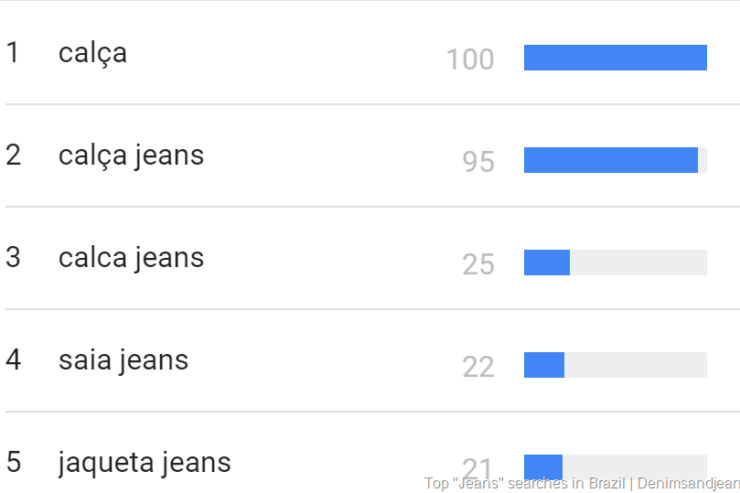Viewport: 740px width, 493px height.
Task: Click rank number 2 in the list
Action: click(x=13, y=156)
